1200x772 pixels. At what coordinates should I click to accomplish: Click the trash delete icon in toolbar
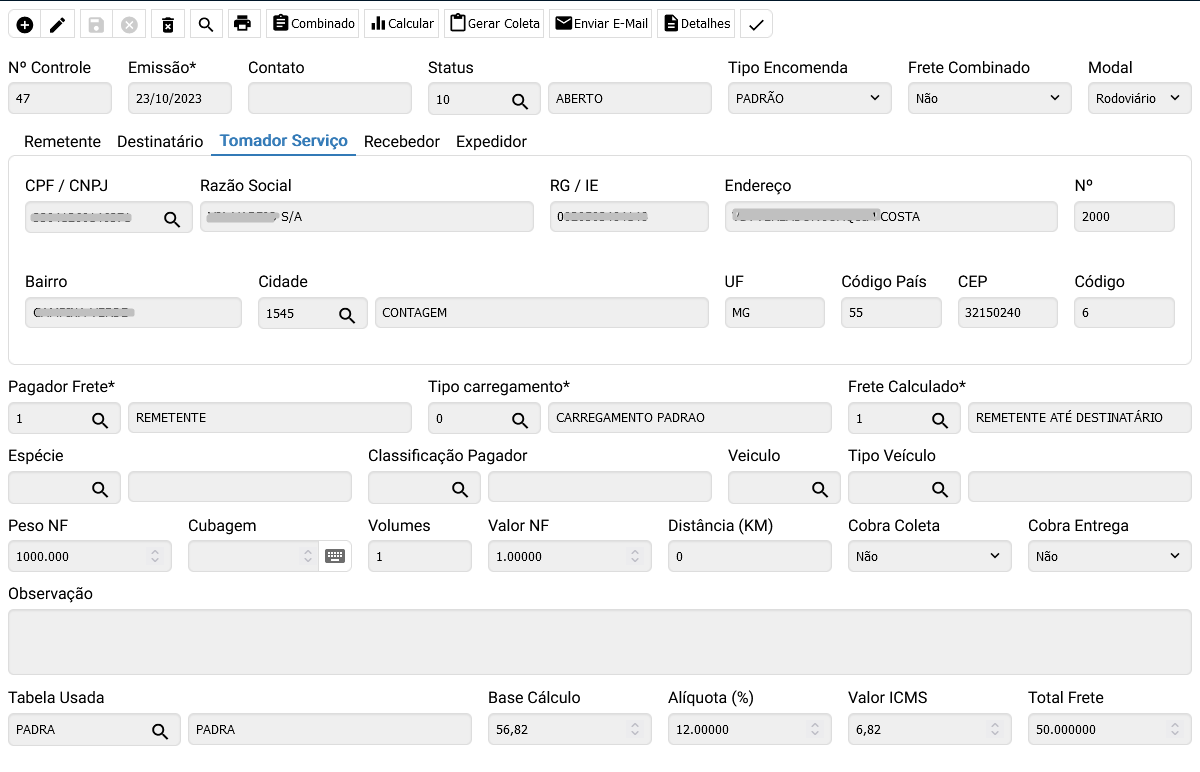[168, 24]
